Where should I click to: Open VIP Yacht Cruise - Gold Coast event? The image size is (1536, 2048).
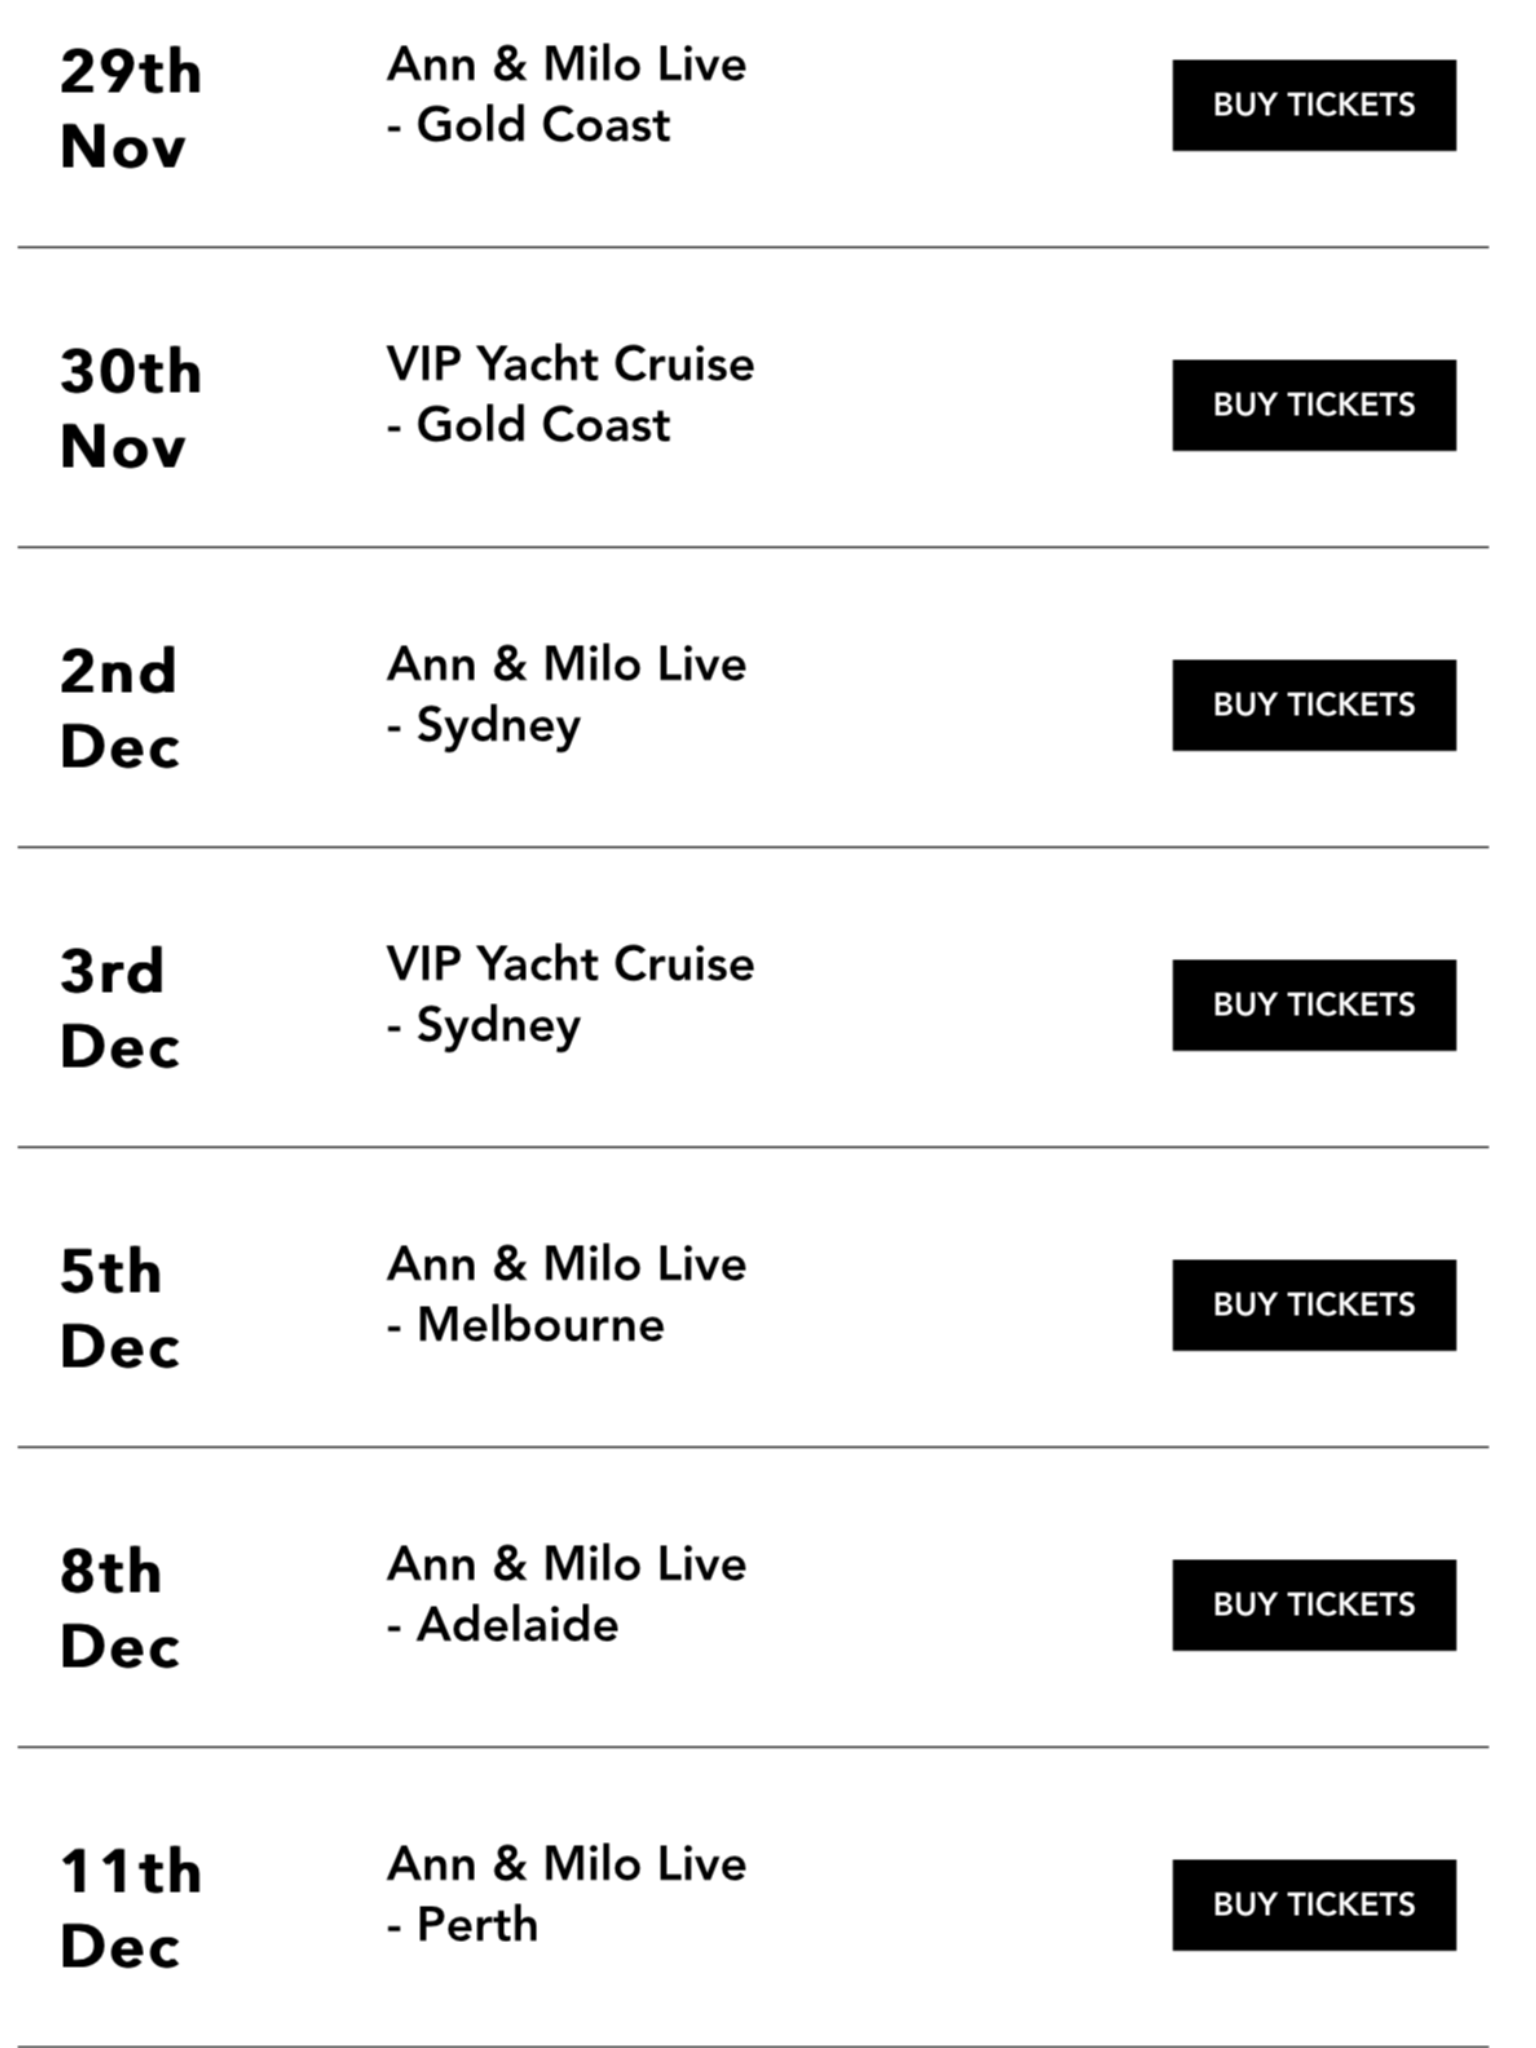click(570, 394)
